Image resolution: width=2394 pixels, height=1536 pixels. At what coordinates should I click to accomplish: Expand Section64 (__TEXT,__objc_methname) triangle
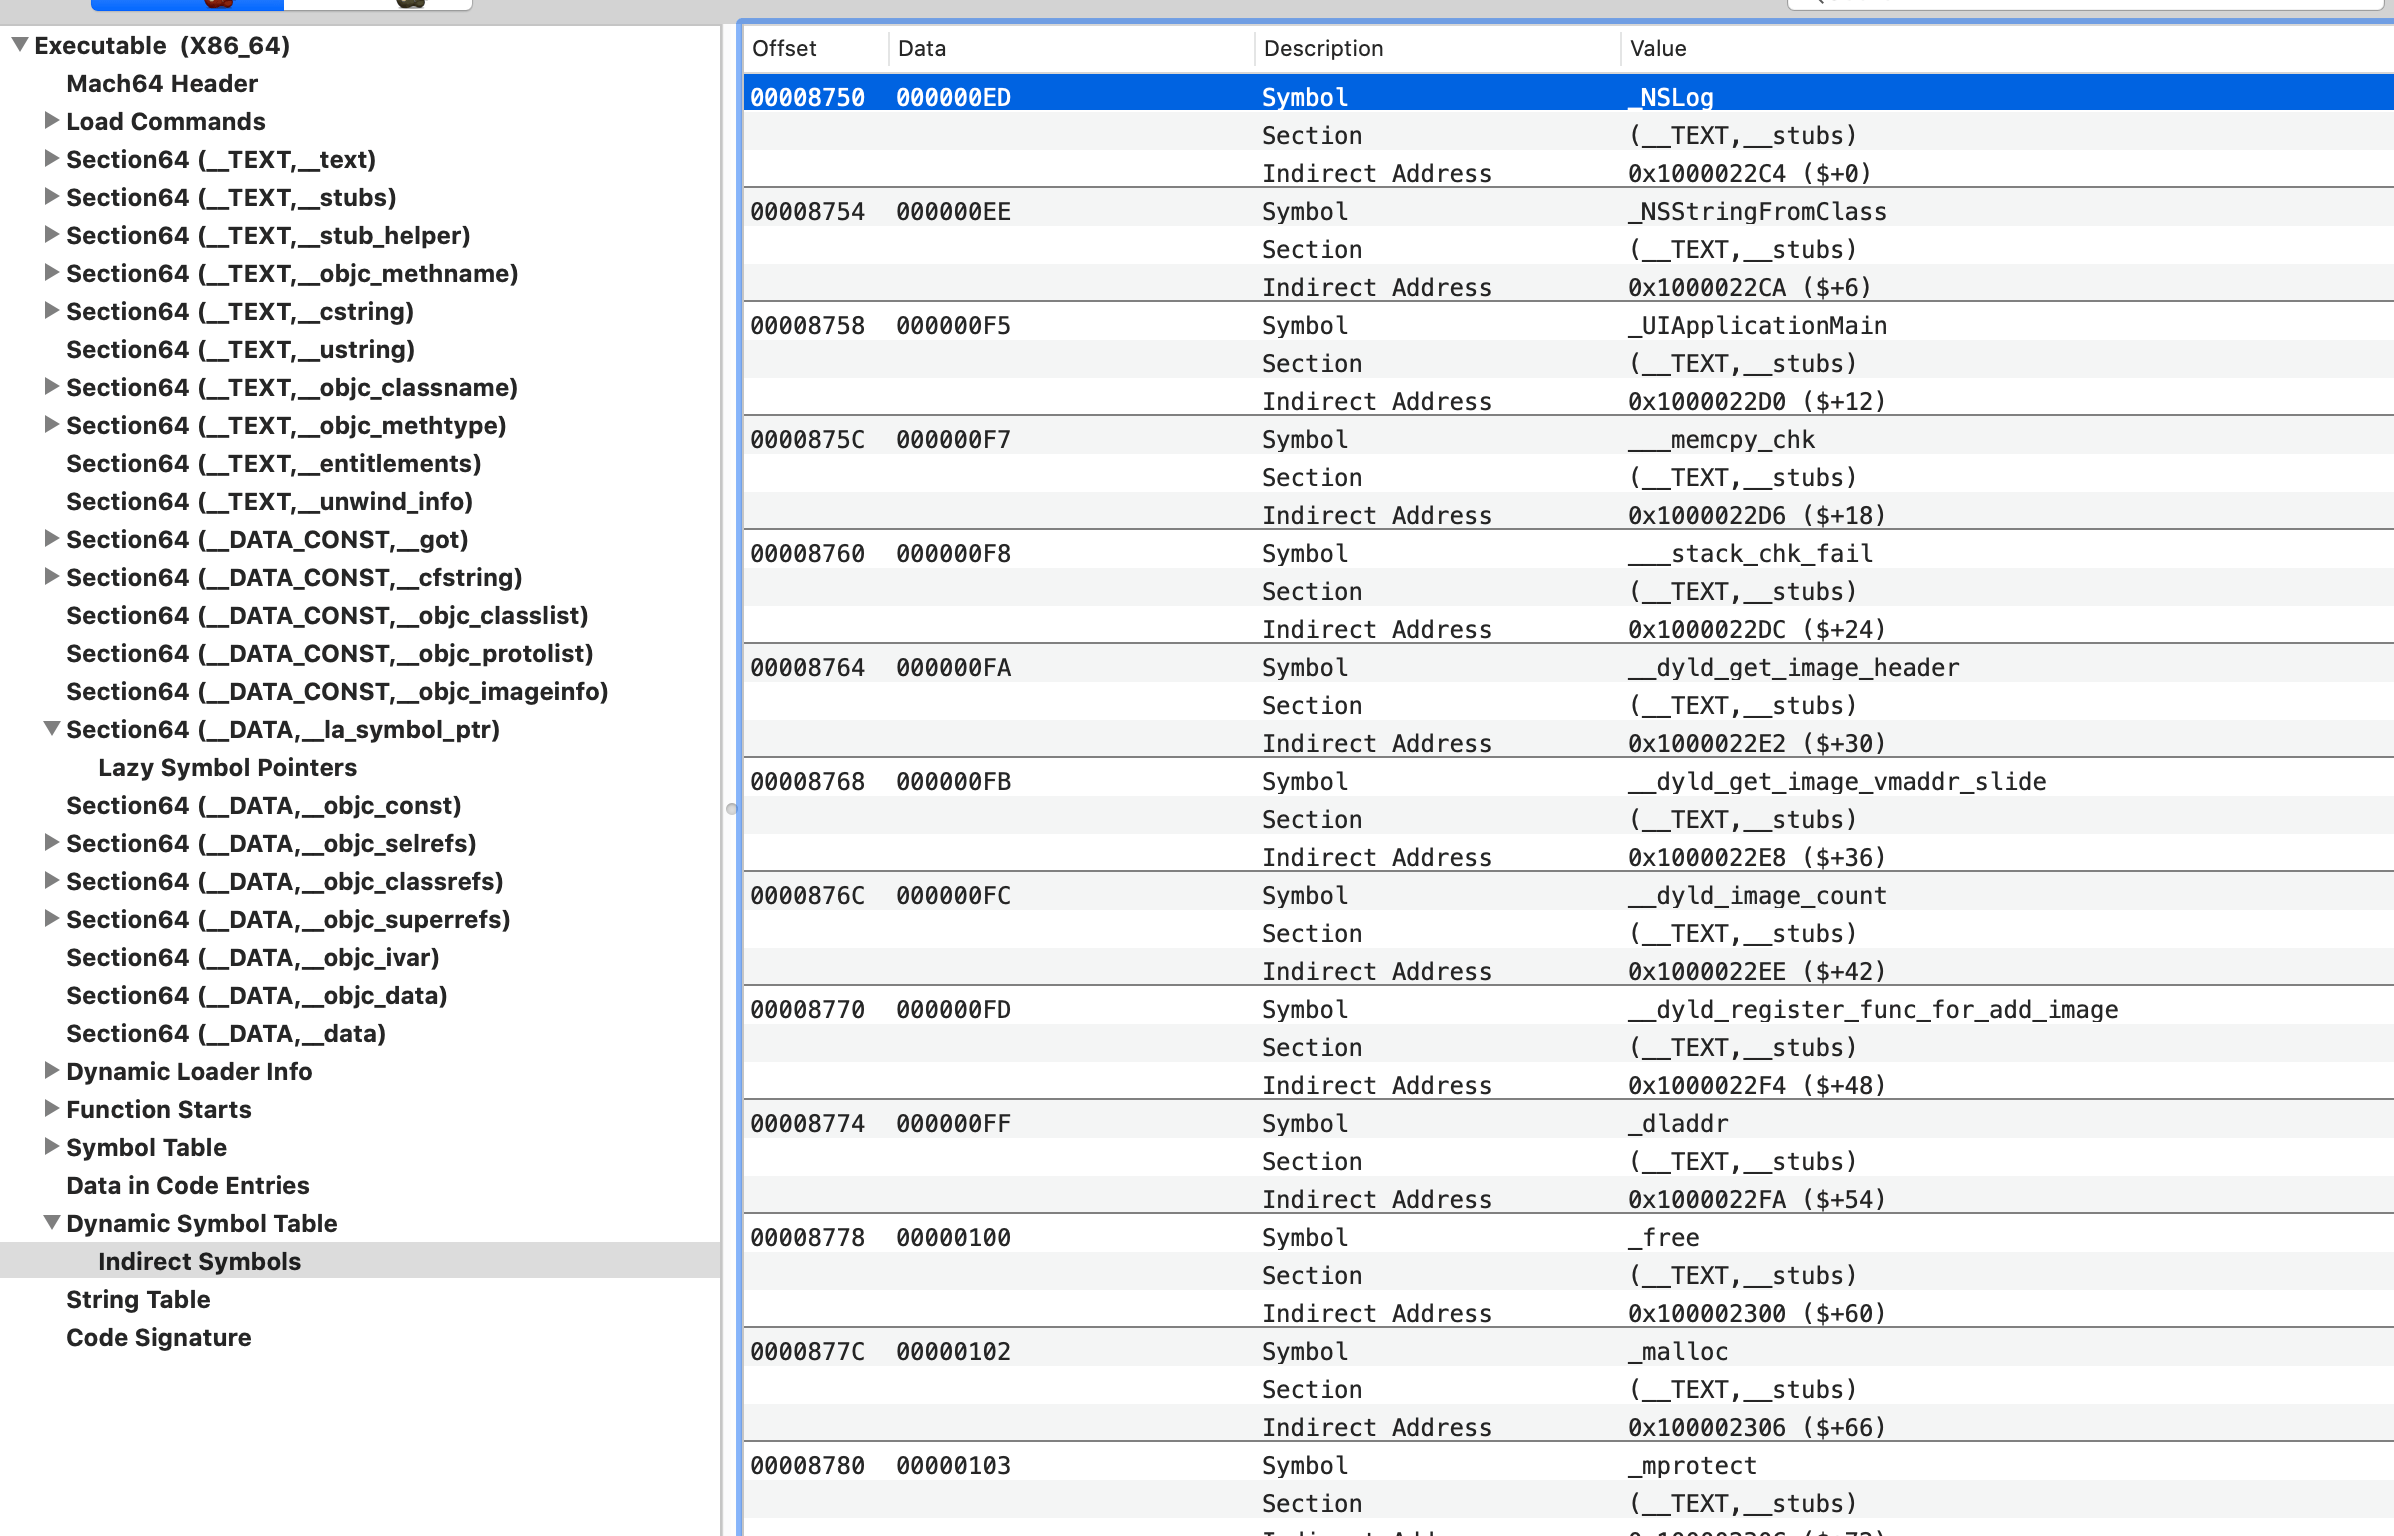point(51,273)
